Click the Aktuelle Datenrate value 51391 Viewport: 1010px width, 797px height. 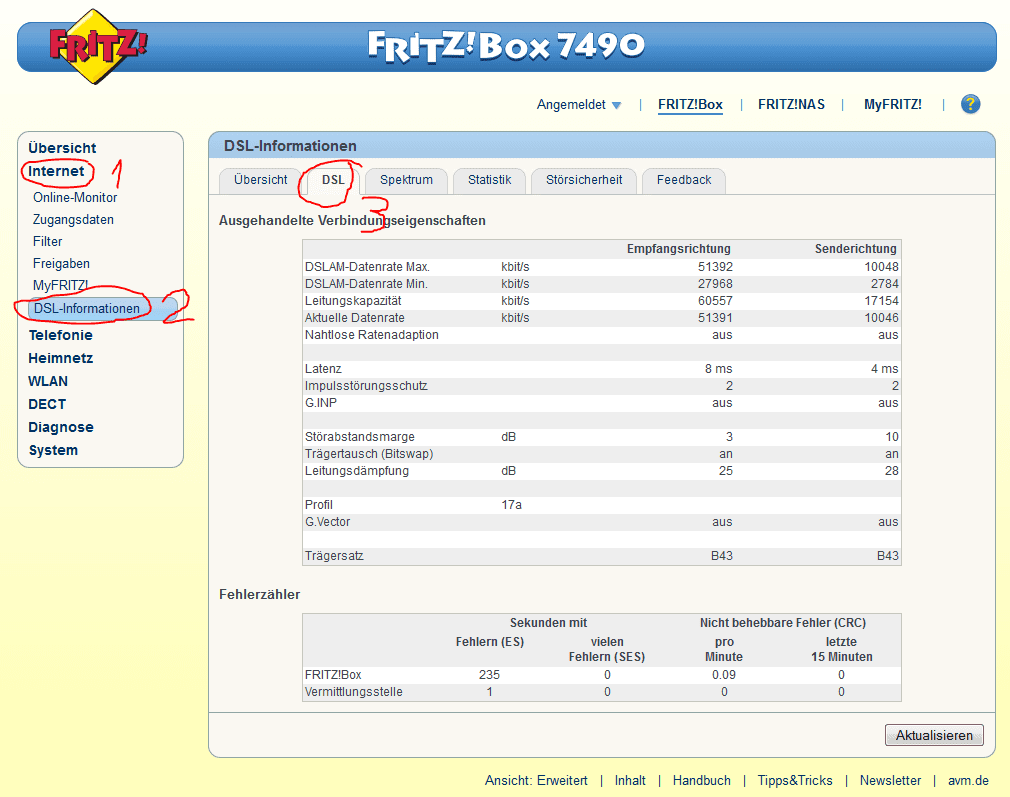click(x=715, y=318)
